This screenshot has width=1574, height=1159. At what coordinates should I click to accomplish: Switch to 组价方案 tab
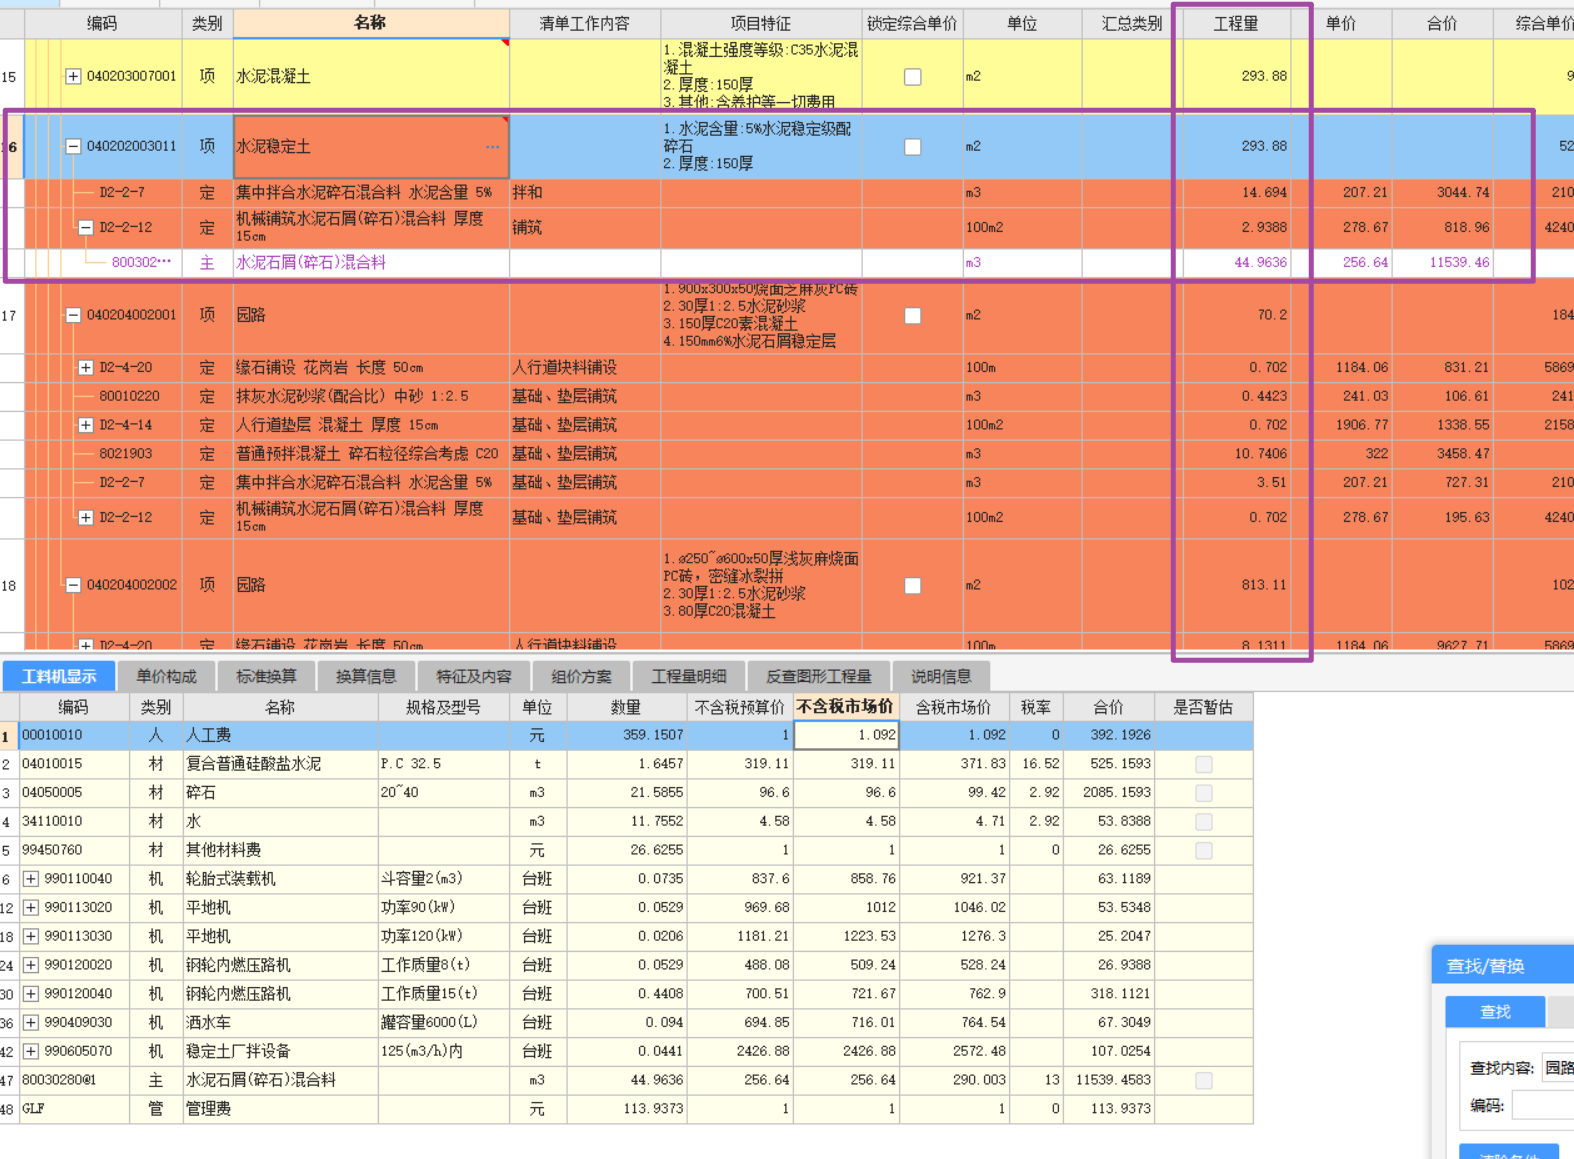[x=581, y=676]
